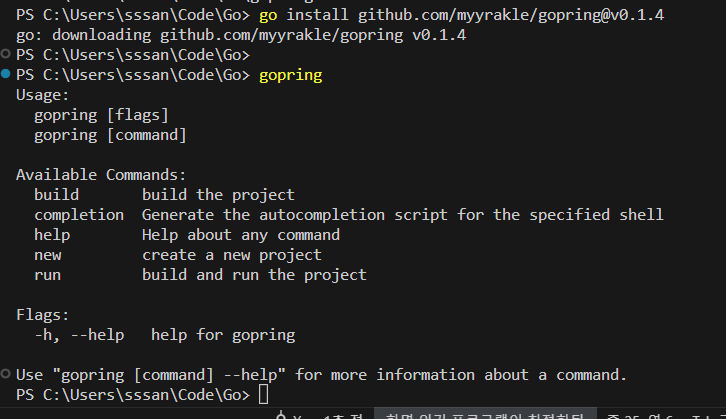Click the 'Available Commands:' heading
The image size is (726, 419).
(x=101, y=175)
